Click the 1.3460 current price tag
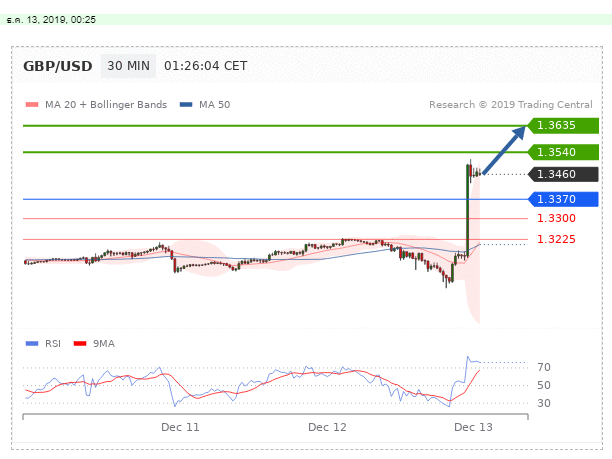This screenshot has height=459, width=612. [562, 174]
